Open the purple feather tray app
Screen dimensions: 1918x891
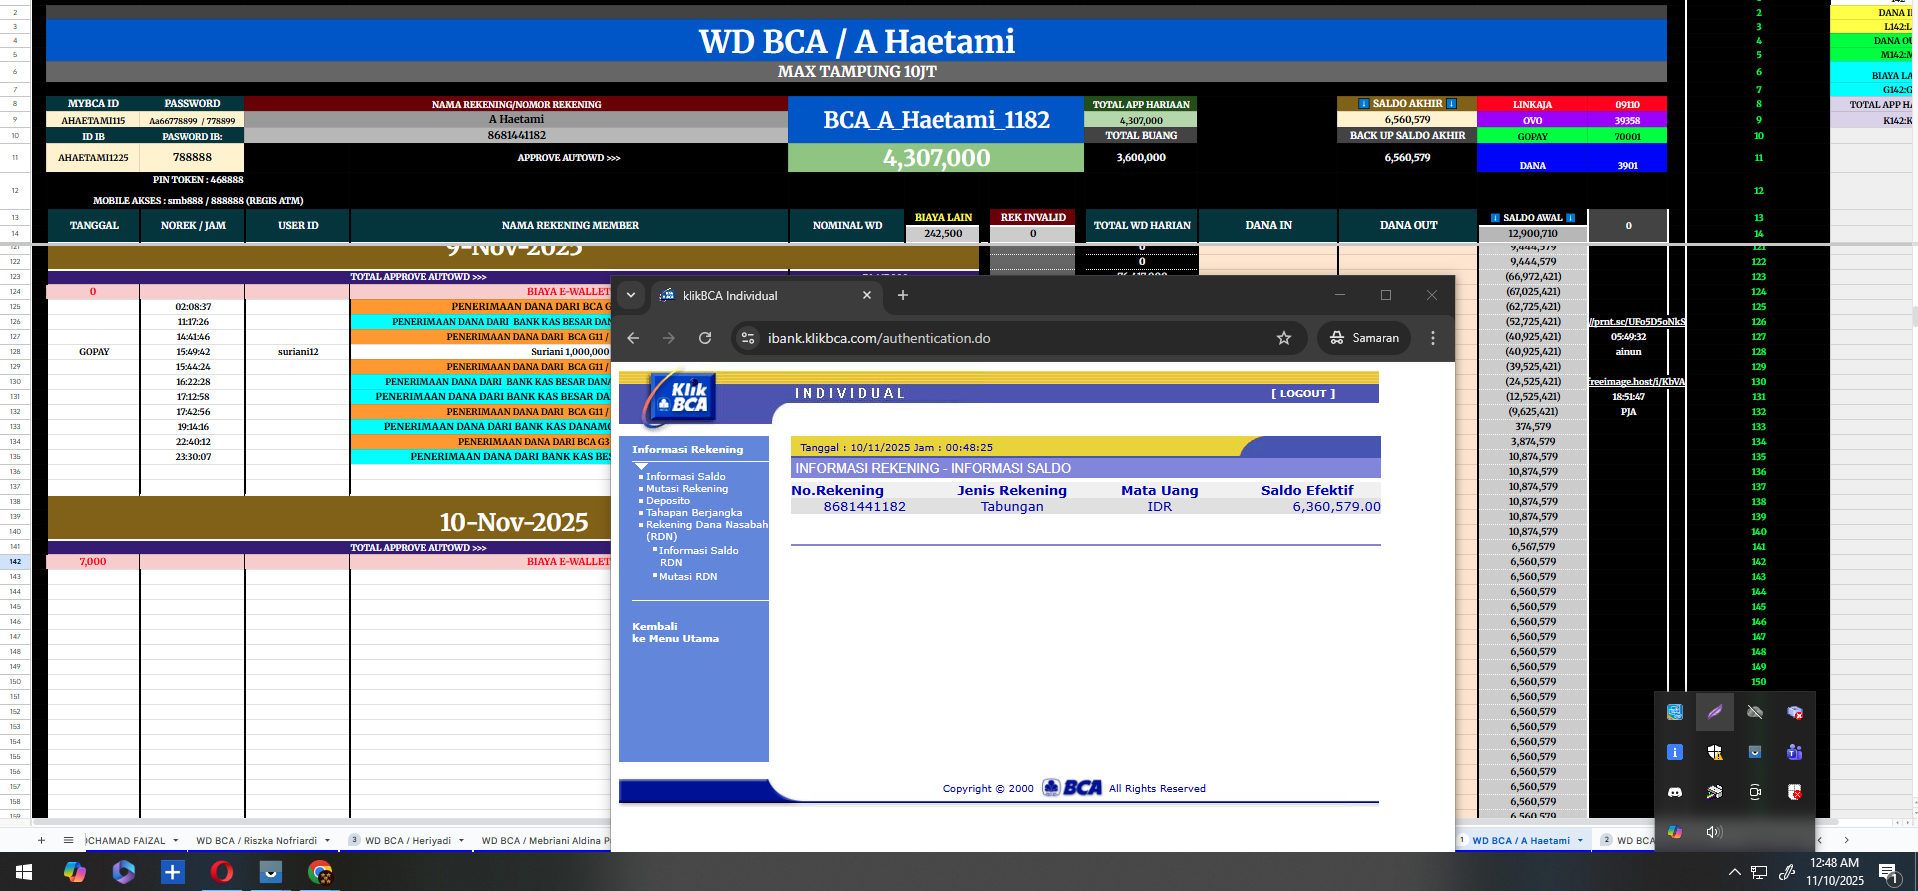pyautogui.click(x=1715, y=712)
